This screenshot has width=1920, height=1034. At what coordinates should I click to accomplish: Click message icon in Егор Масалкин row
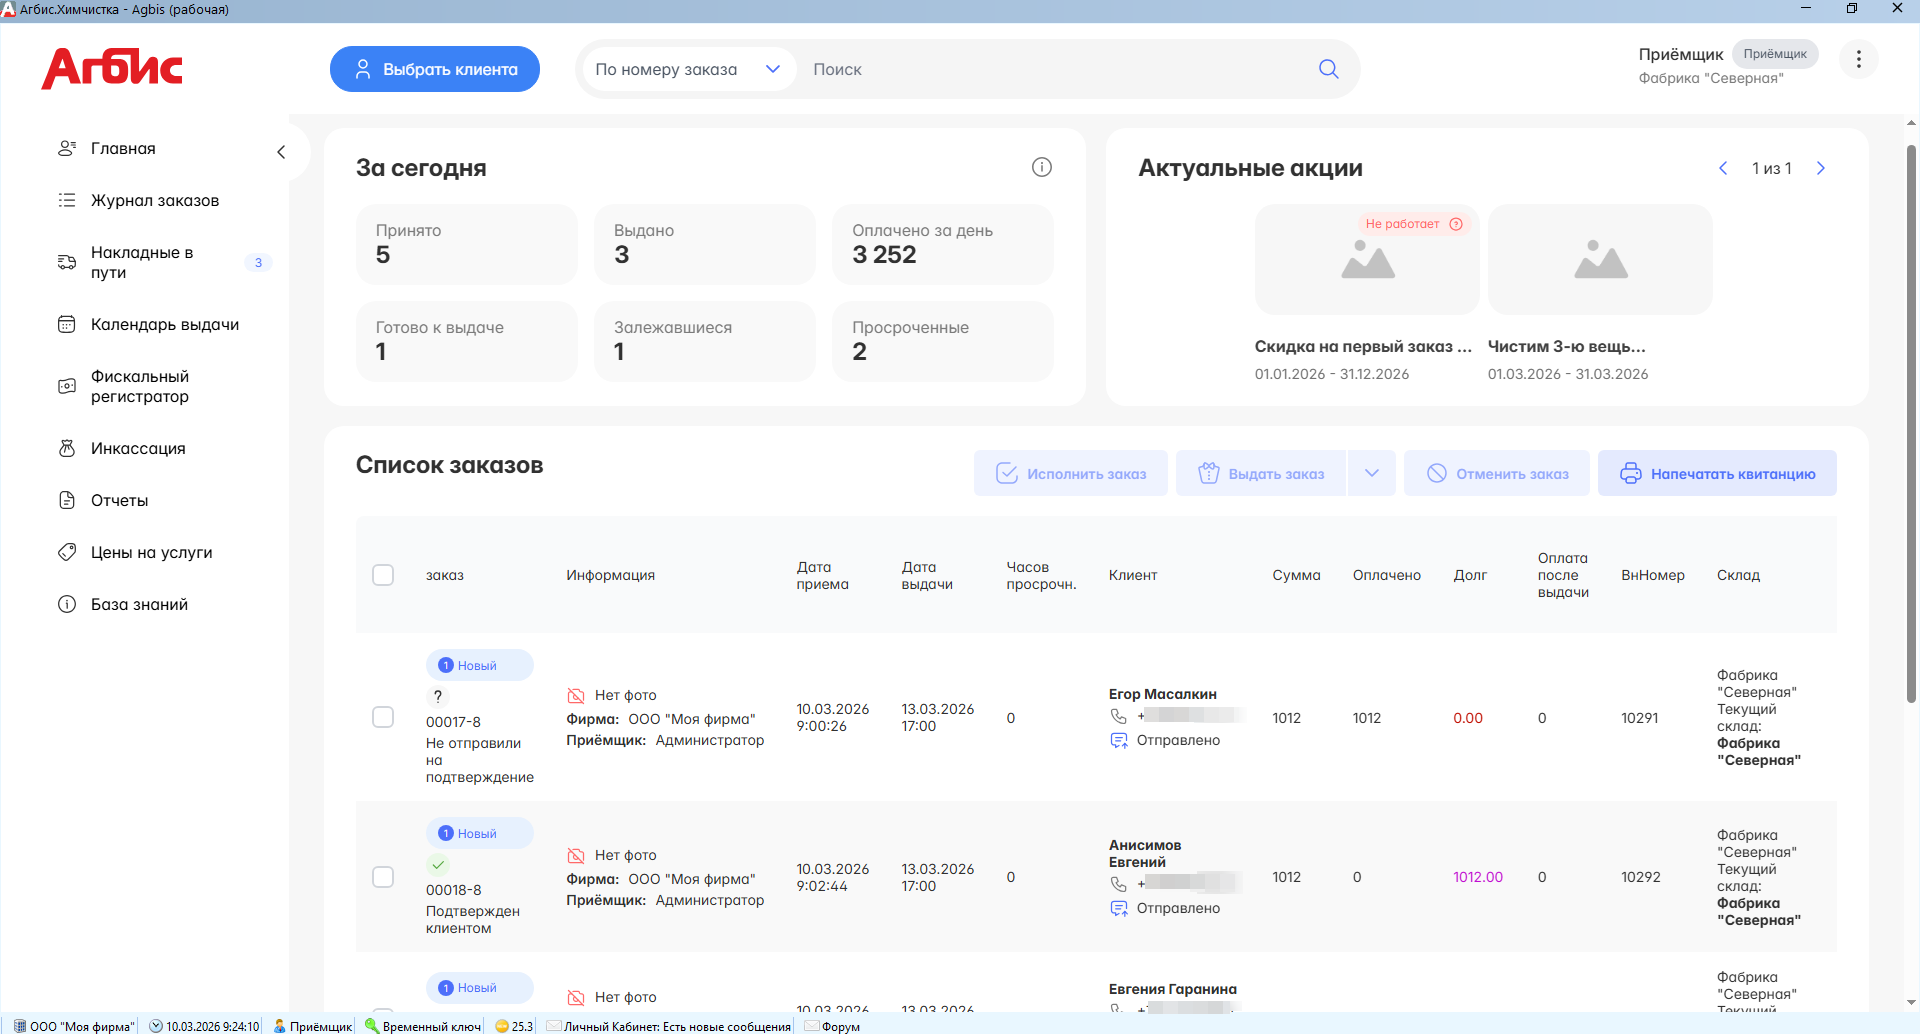(x=1118, y=740)
